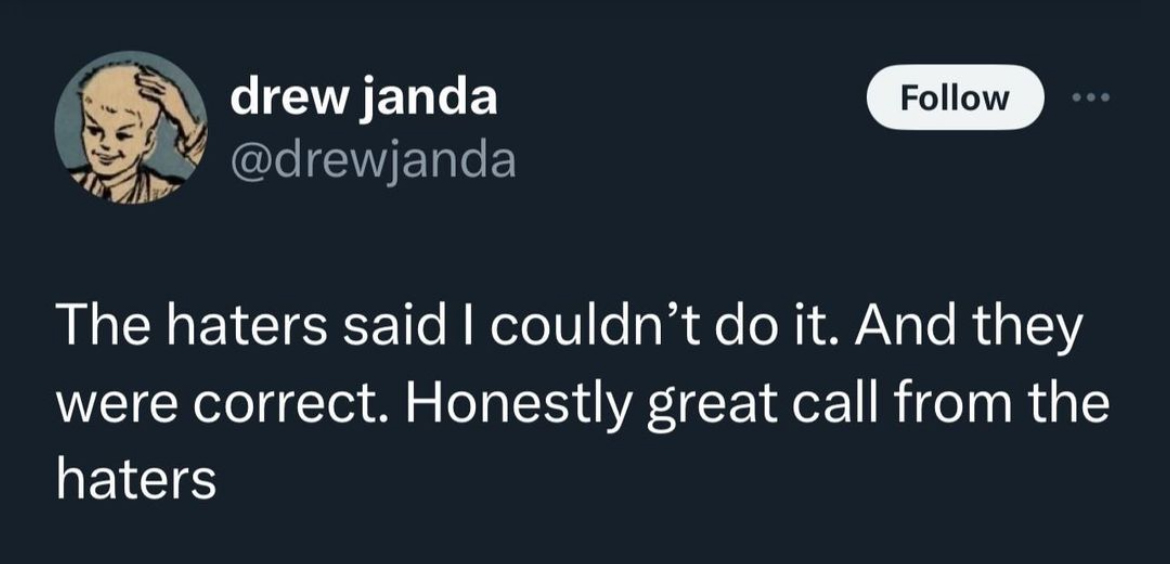Viewport: 1170px width, 564px height.
Task: Open the three-dot more options menu
Action: (x=1091, y=97)
